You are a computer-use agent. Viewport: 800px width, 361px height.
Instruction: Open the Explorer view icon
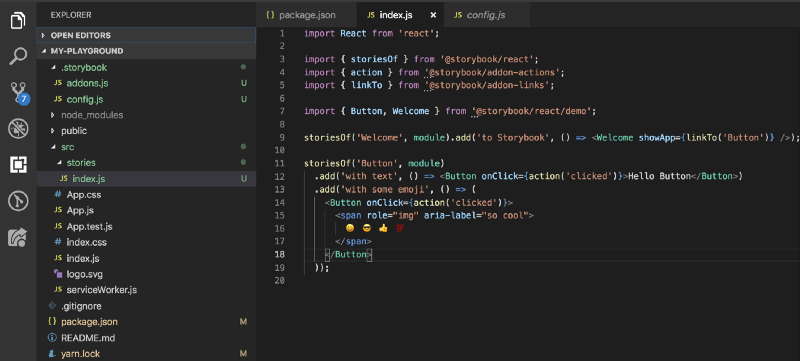point(18,21)
